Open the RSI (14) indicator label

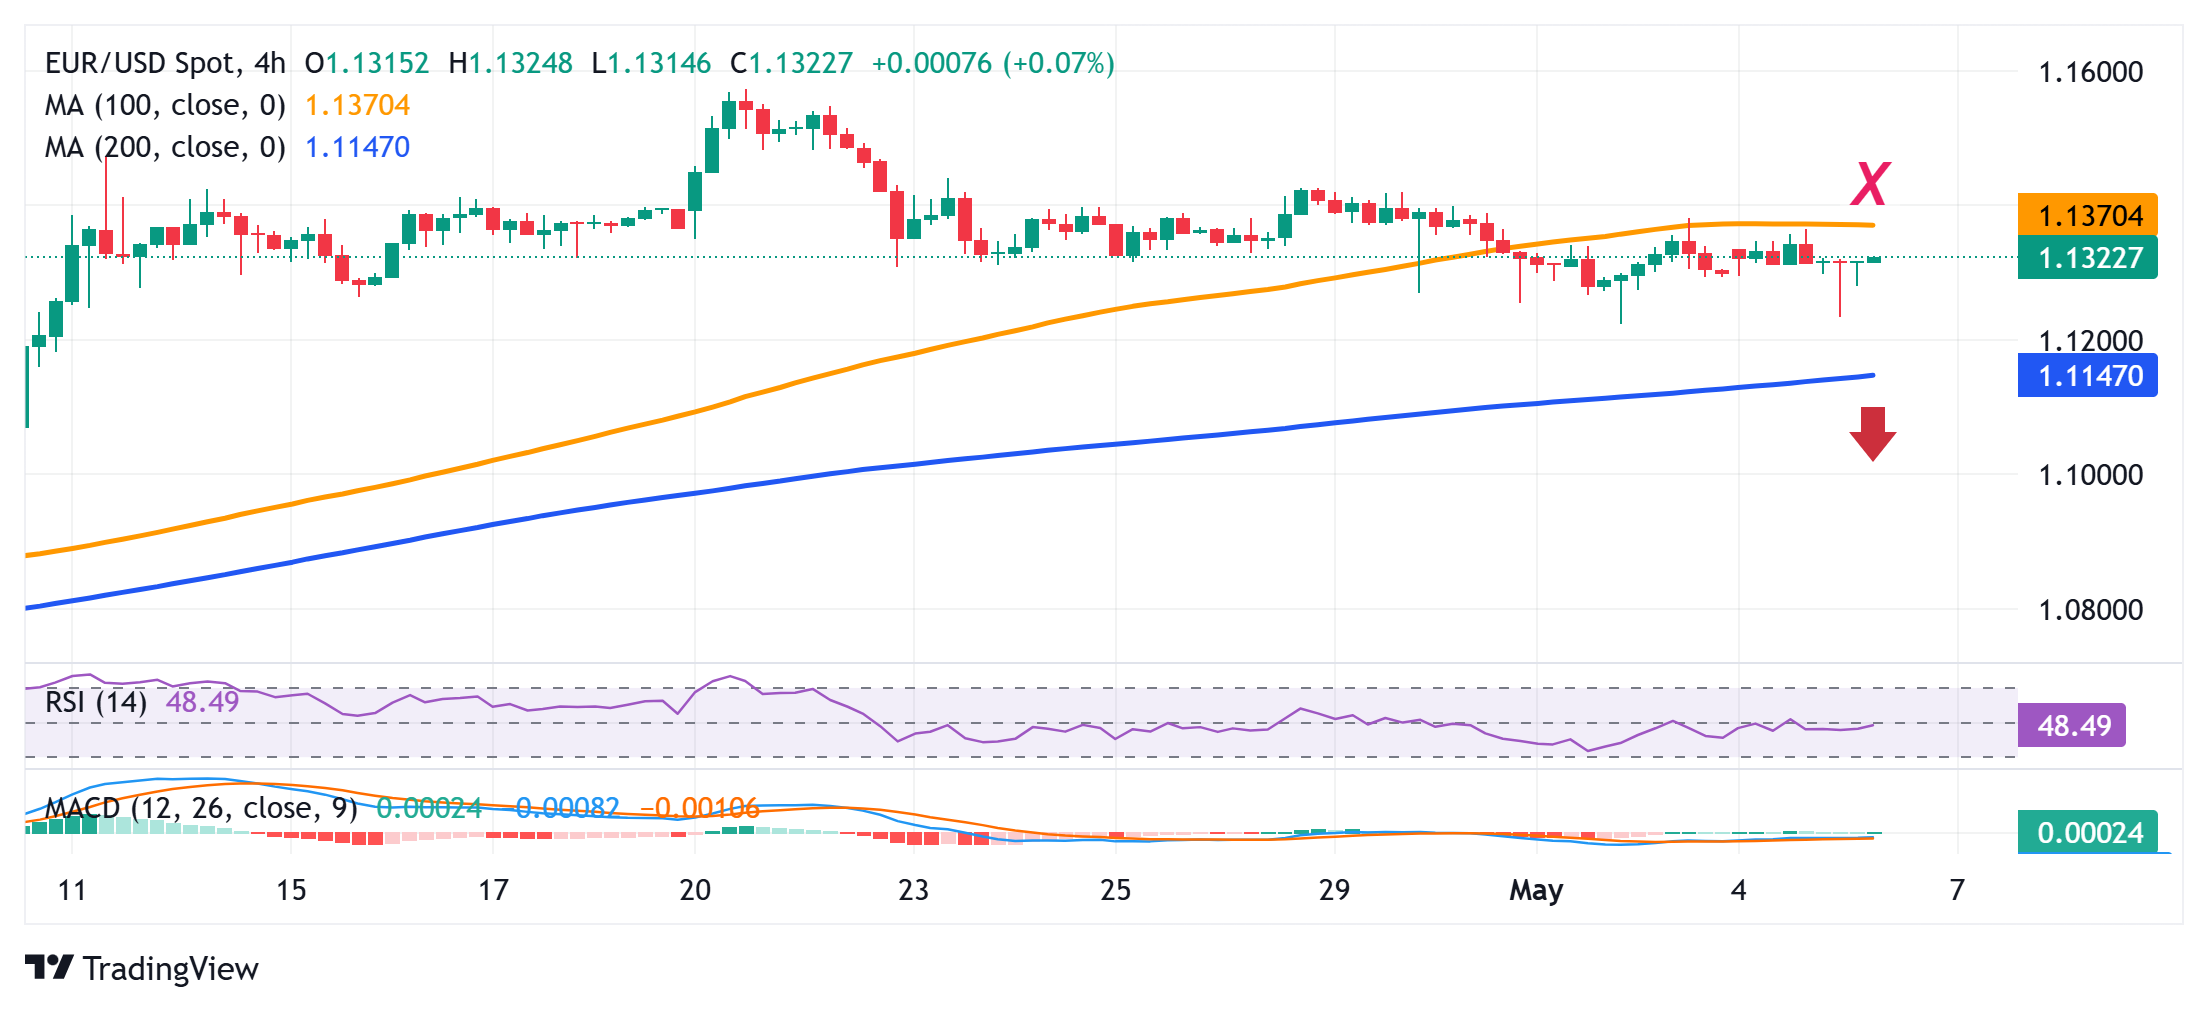pyautogui.click(x=96, y=702)
